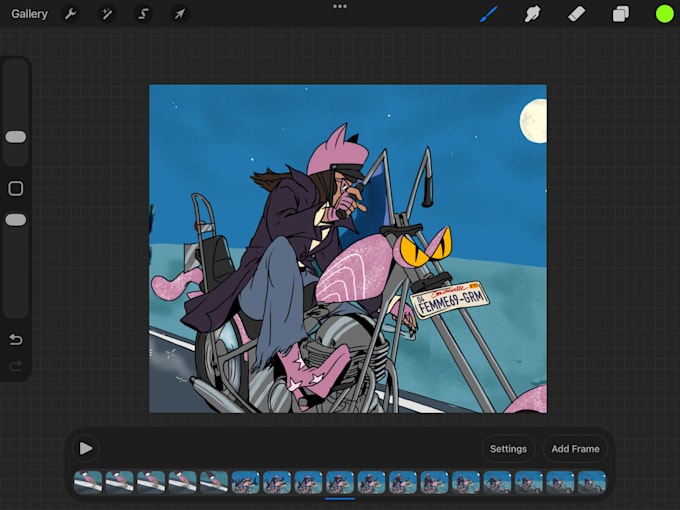Image resolution: width=680 pixels, height=510 pixels.
Task: Activate the Transform arrow tool
Action: pos(180,14)
